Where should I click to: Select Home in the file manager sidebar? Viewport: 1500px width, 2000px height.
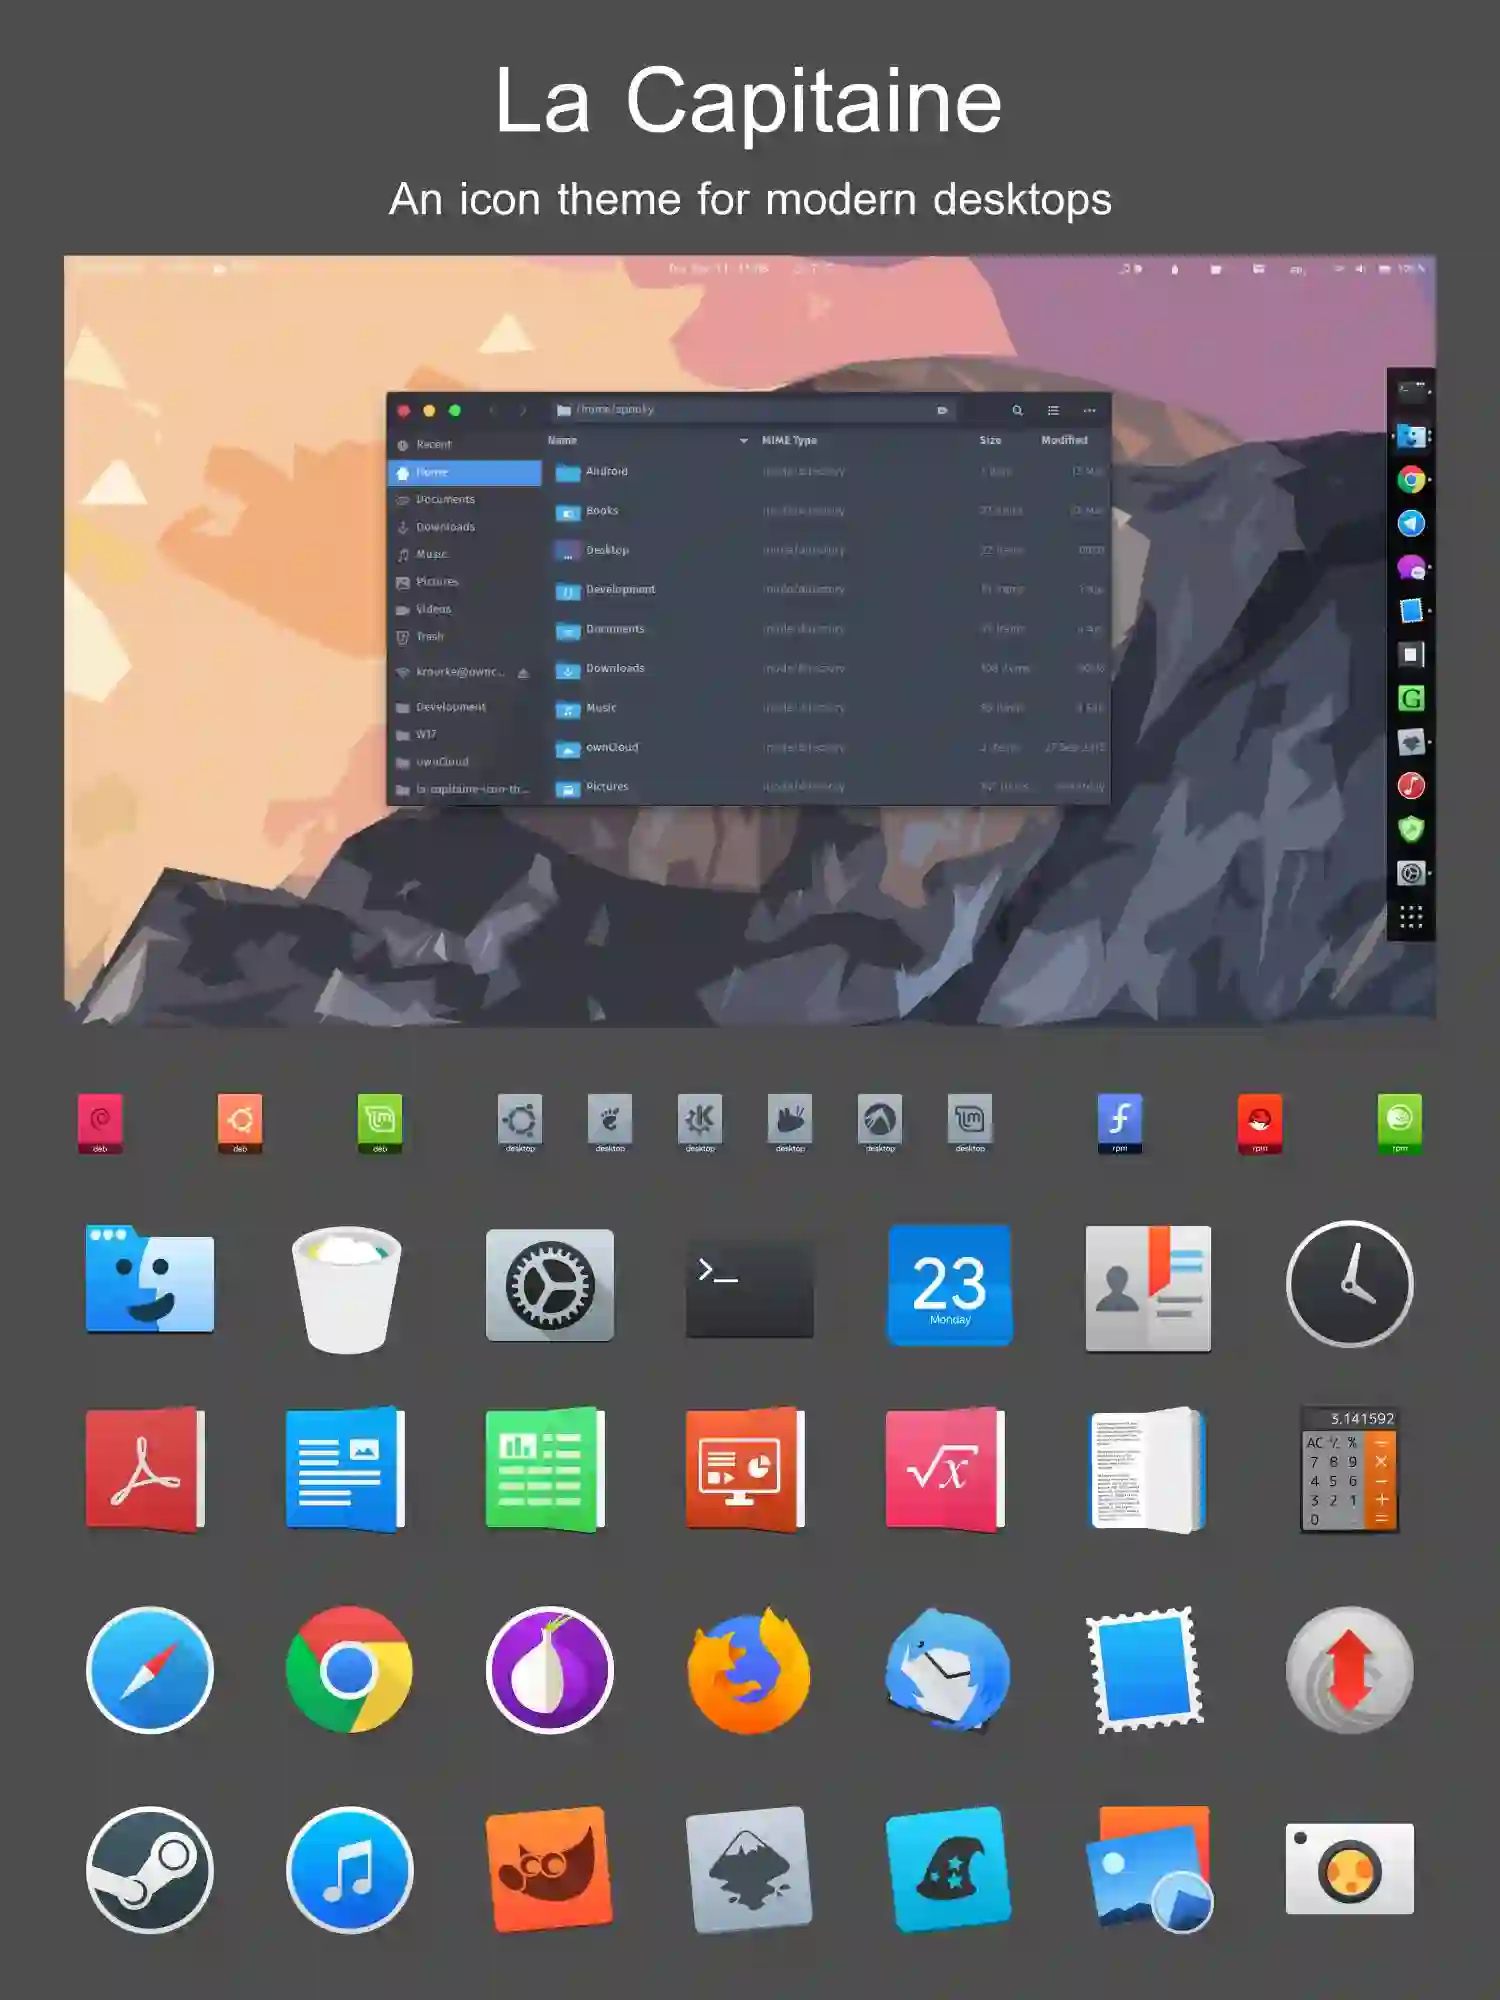(465, 472)
